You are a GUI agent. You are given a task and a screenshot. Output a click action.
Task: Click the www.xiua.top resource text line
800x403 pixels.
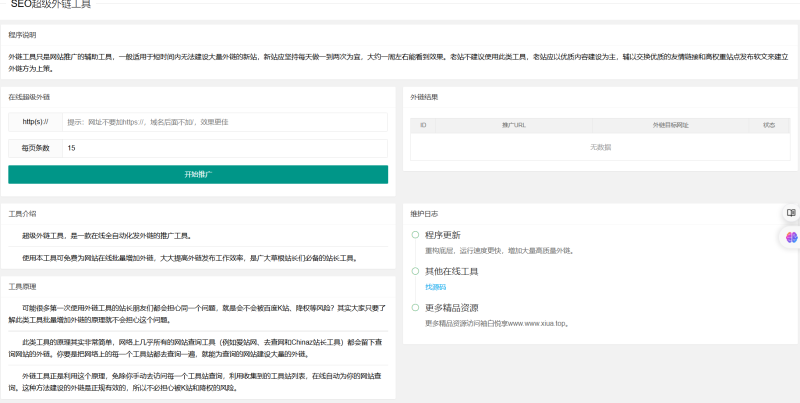(497, 323)
